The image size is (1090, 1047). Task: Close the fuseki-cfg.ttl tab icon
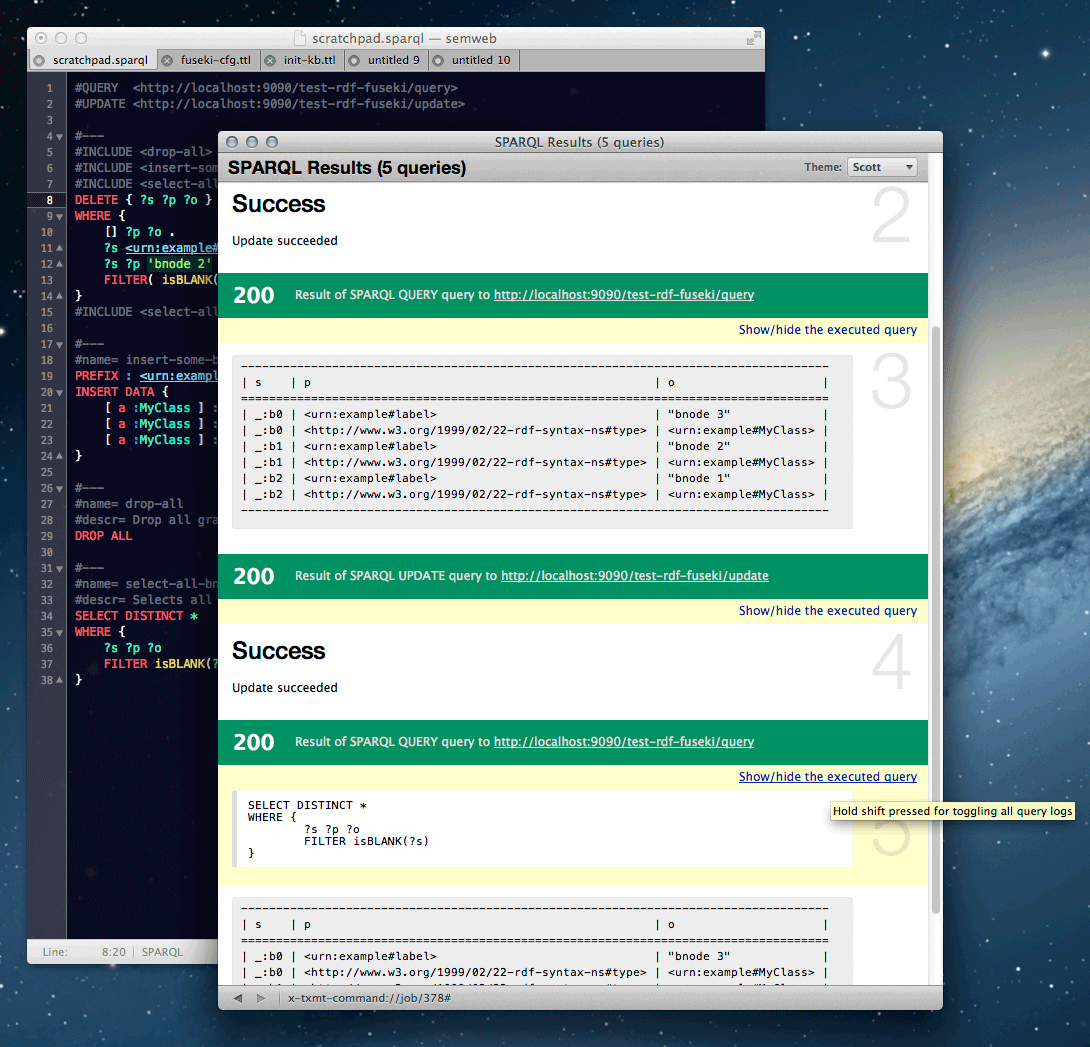tap(167, 60)
